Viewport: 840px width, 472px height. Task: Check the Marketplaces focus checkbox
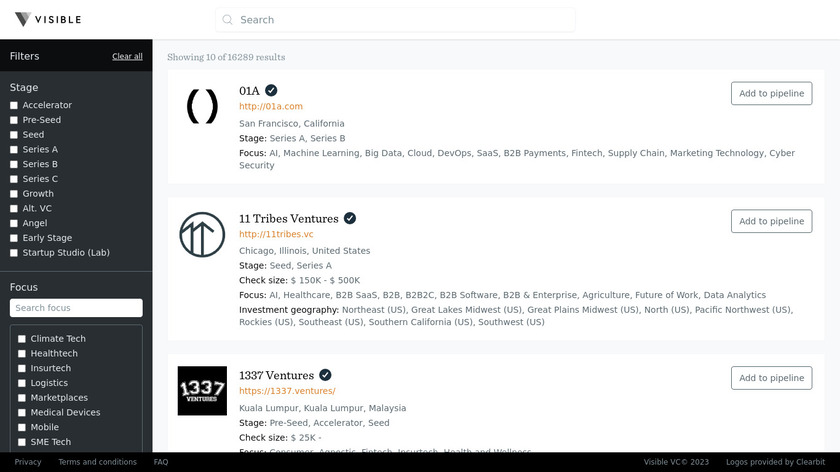pos(22,398)
